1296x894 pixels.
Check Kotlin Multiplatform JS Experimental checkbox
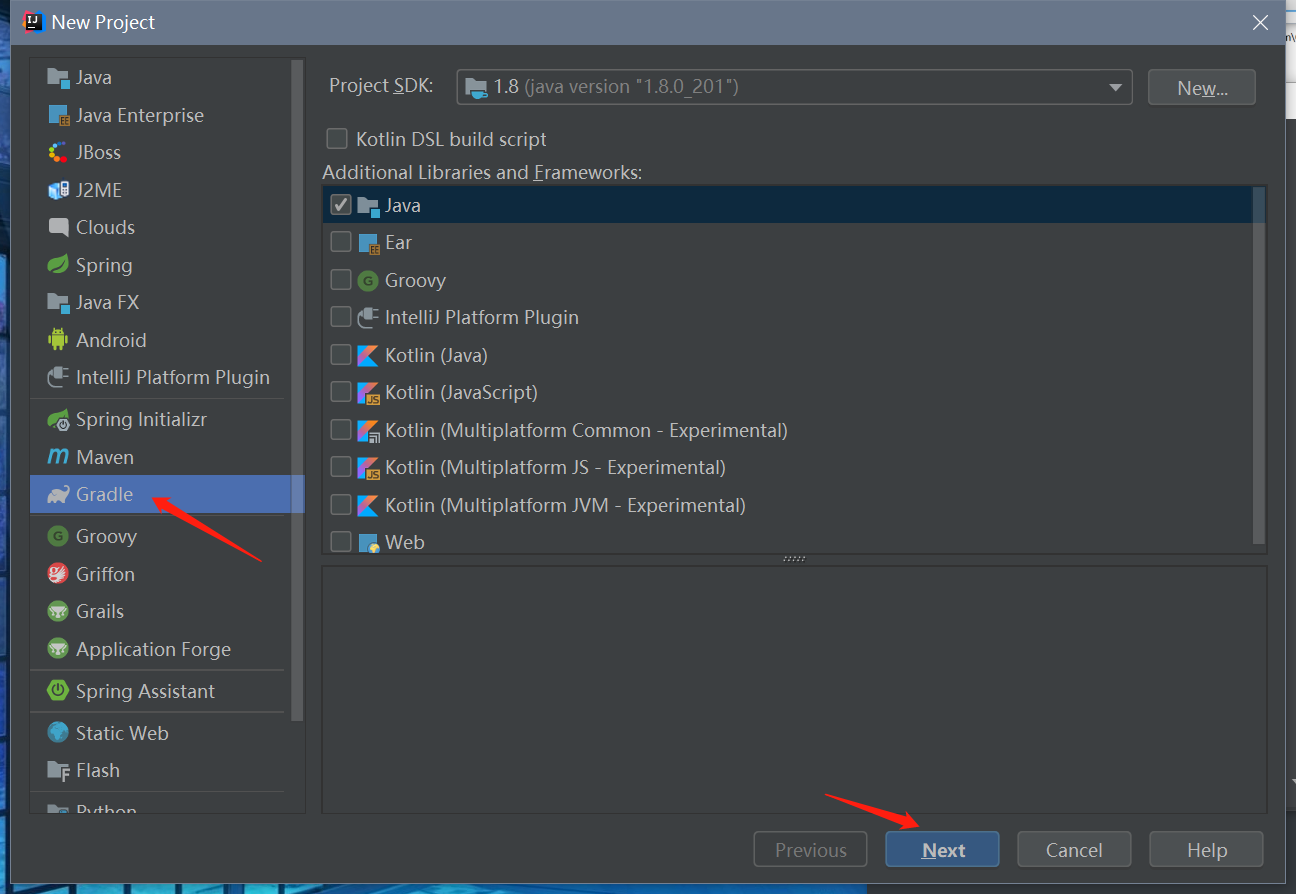tap(341, 467)
